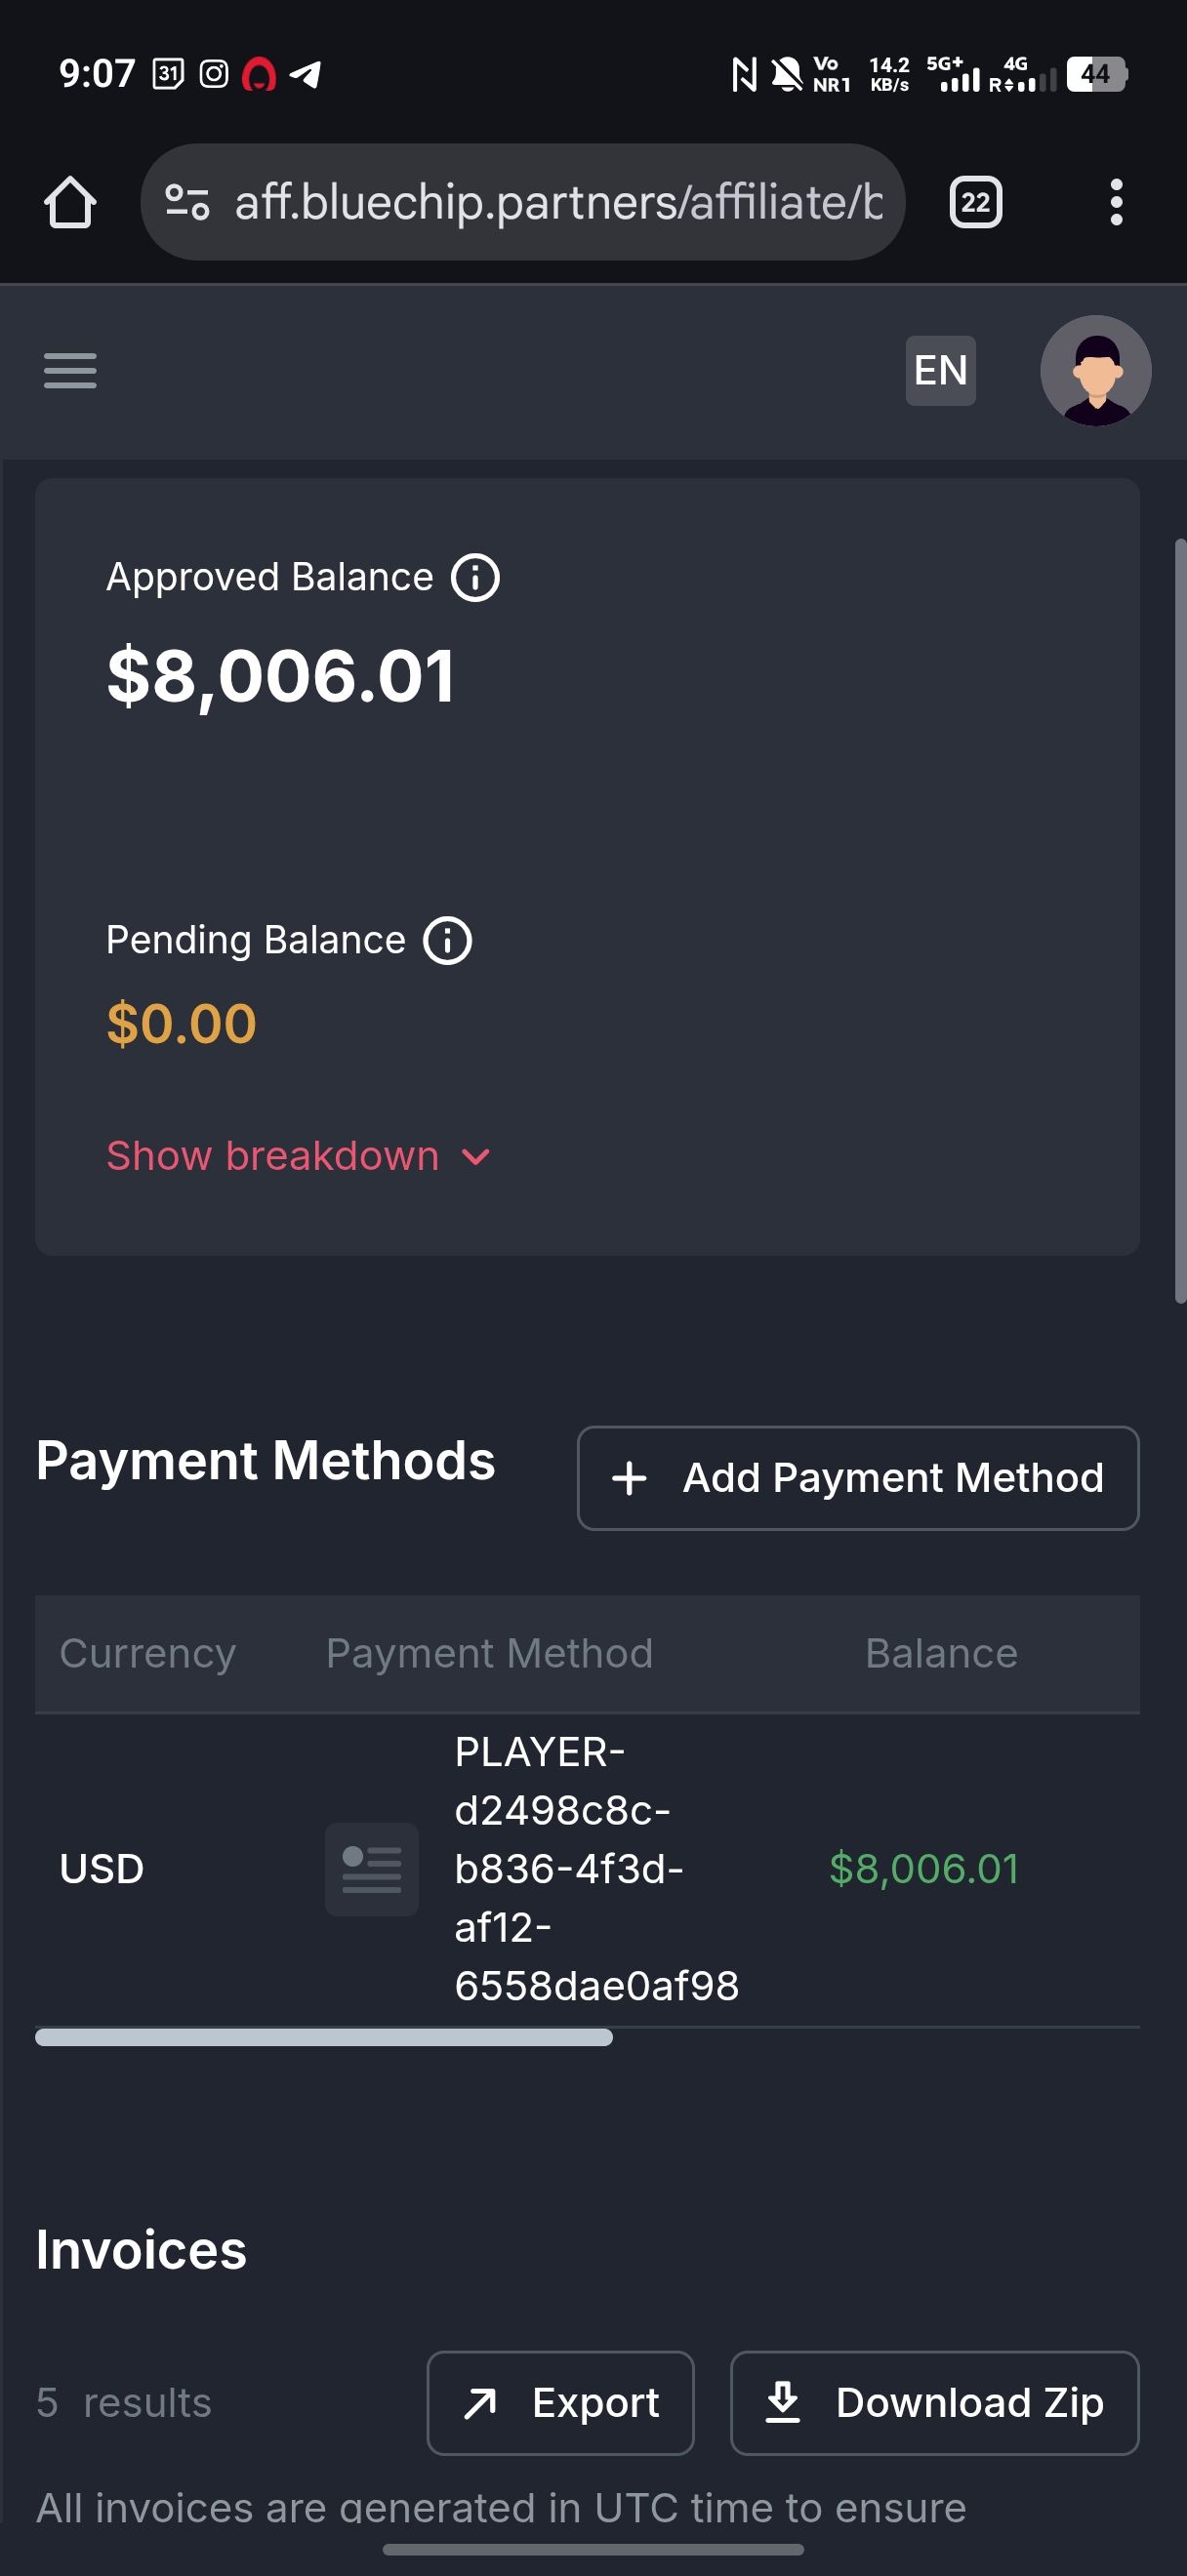The image size is (1187, 2576).
Task: Switch language via the EN selector
Action: 940,370
